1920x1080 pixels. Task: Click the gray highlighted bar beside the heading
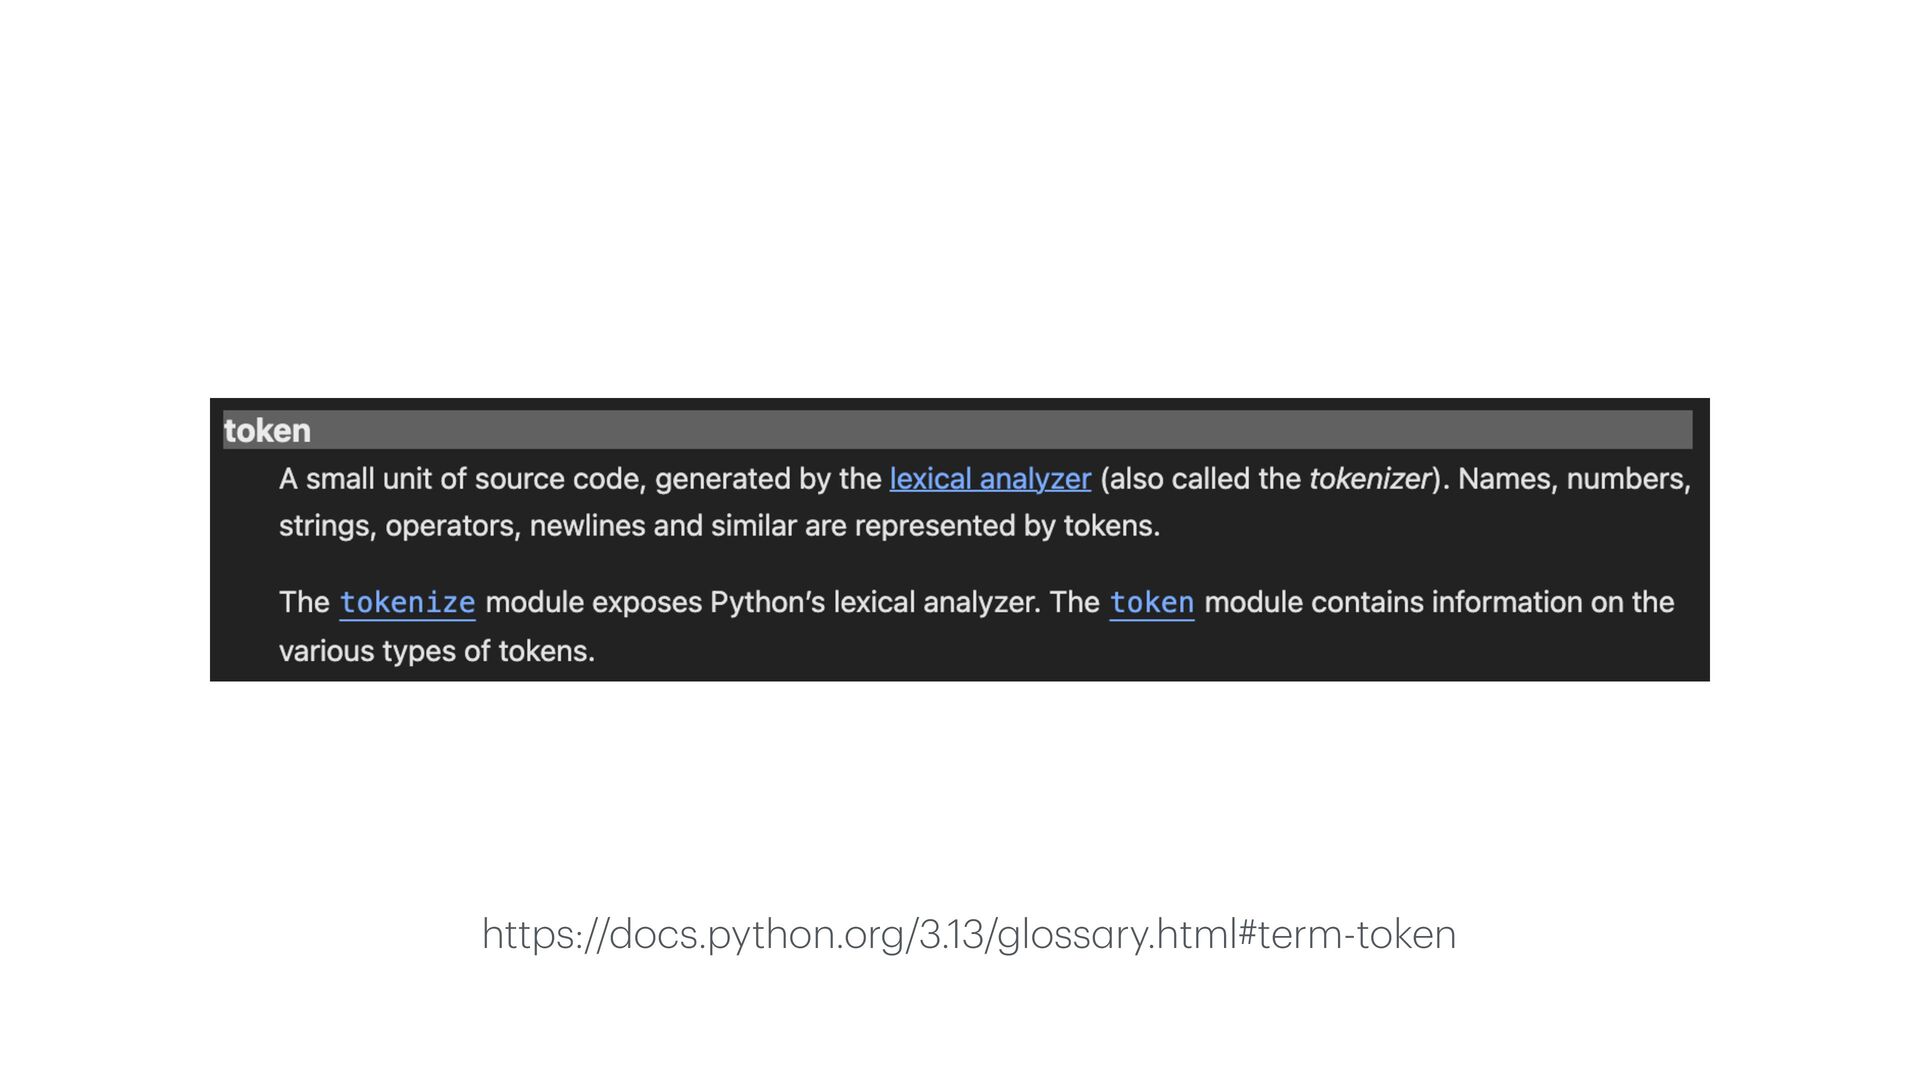tap(1000, 430)
